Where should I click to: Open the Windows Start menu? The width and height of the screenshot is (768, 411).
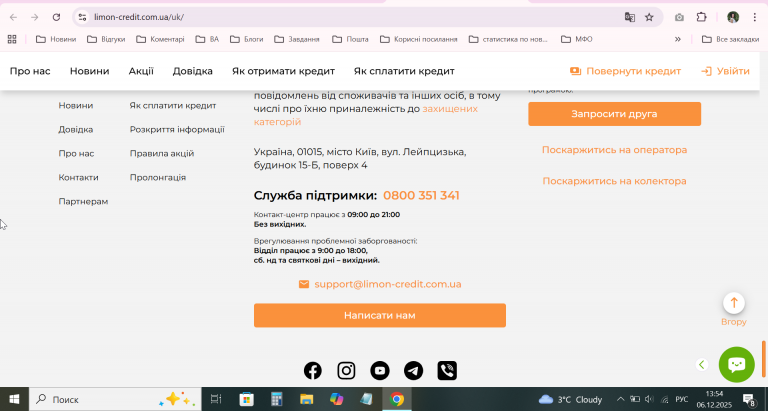pyautogui.click(x=14, y=399)
